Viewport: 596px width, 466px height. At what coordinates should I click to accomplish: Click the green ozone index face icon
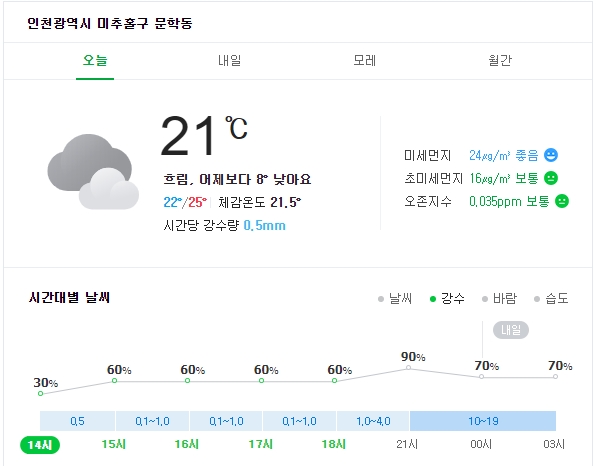coord(562,201)
